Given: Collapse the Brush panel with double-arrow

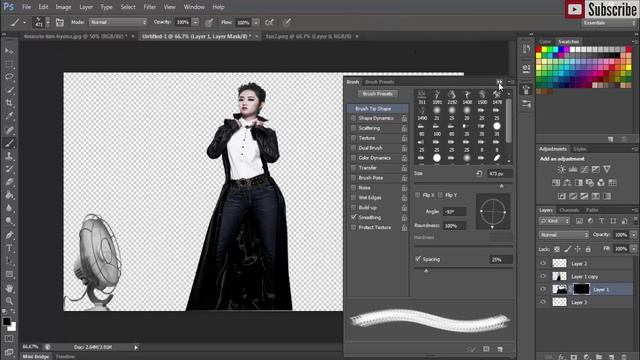Looking at the screenshot, I should tap(499, 82).
